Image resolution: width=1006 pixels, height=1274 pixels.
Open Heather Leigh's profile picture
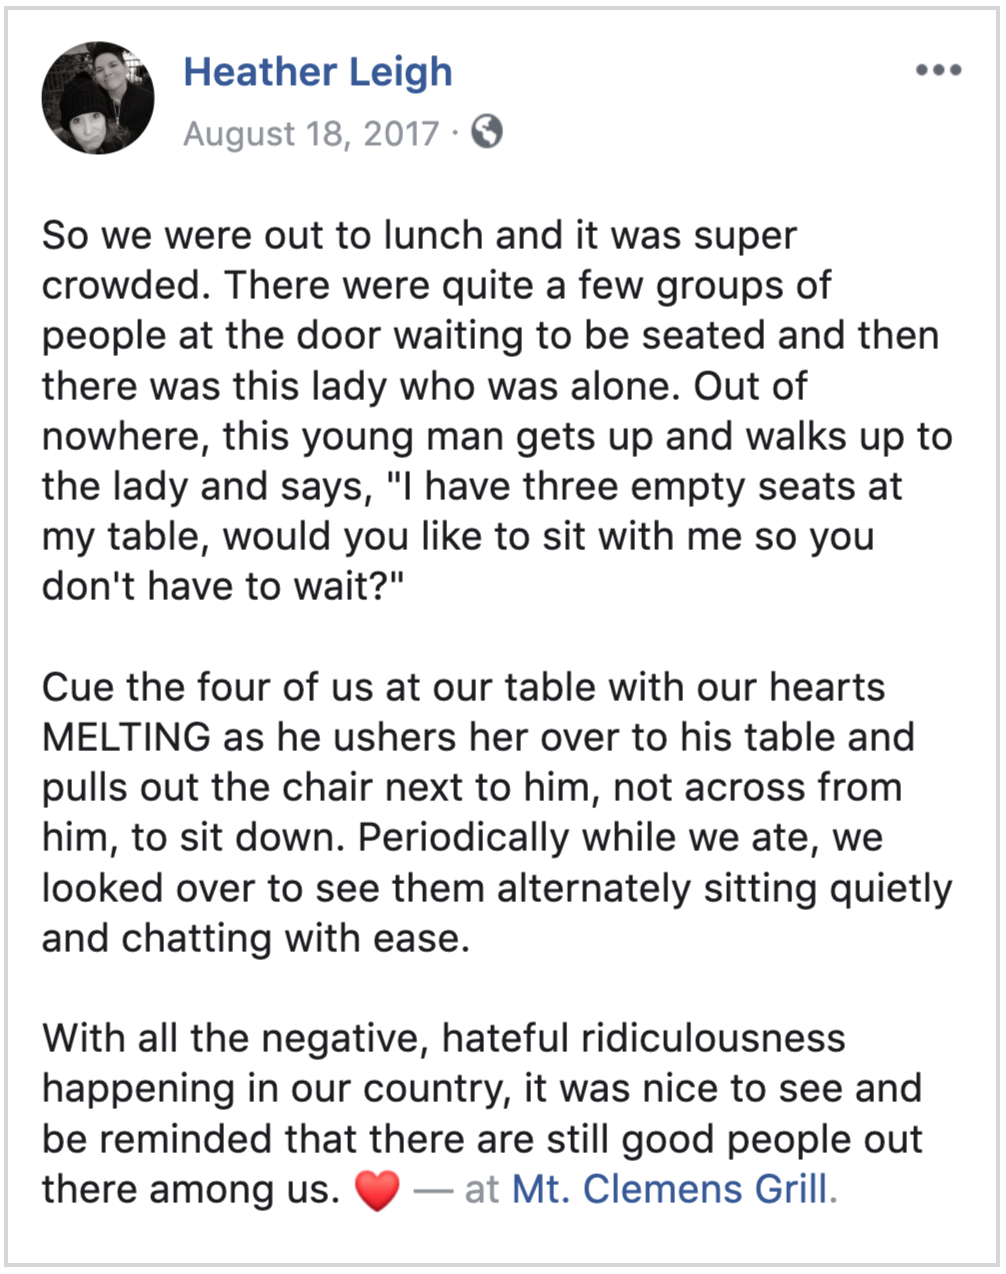coord(98,98)
